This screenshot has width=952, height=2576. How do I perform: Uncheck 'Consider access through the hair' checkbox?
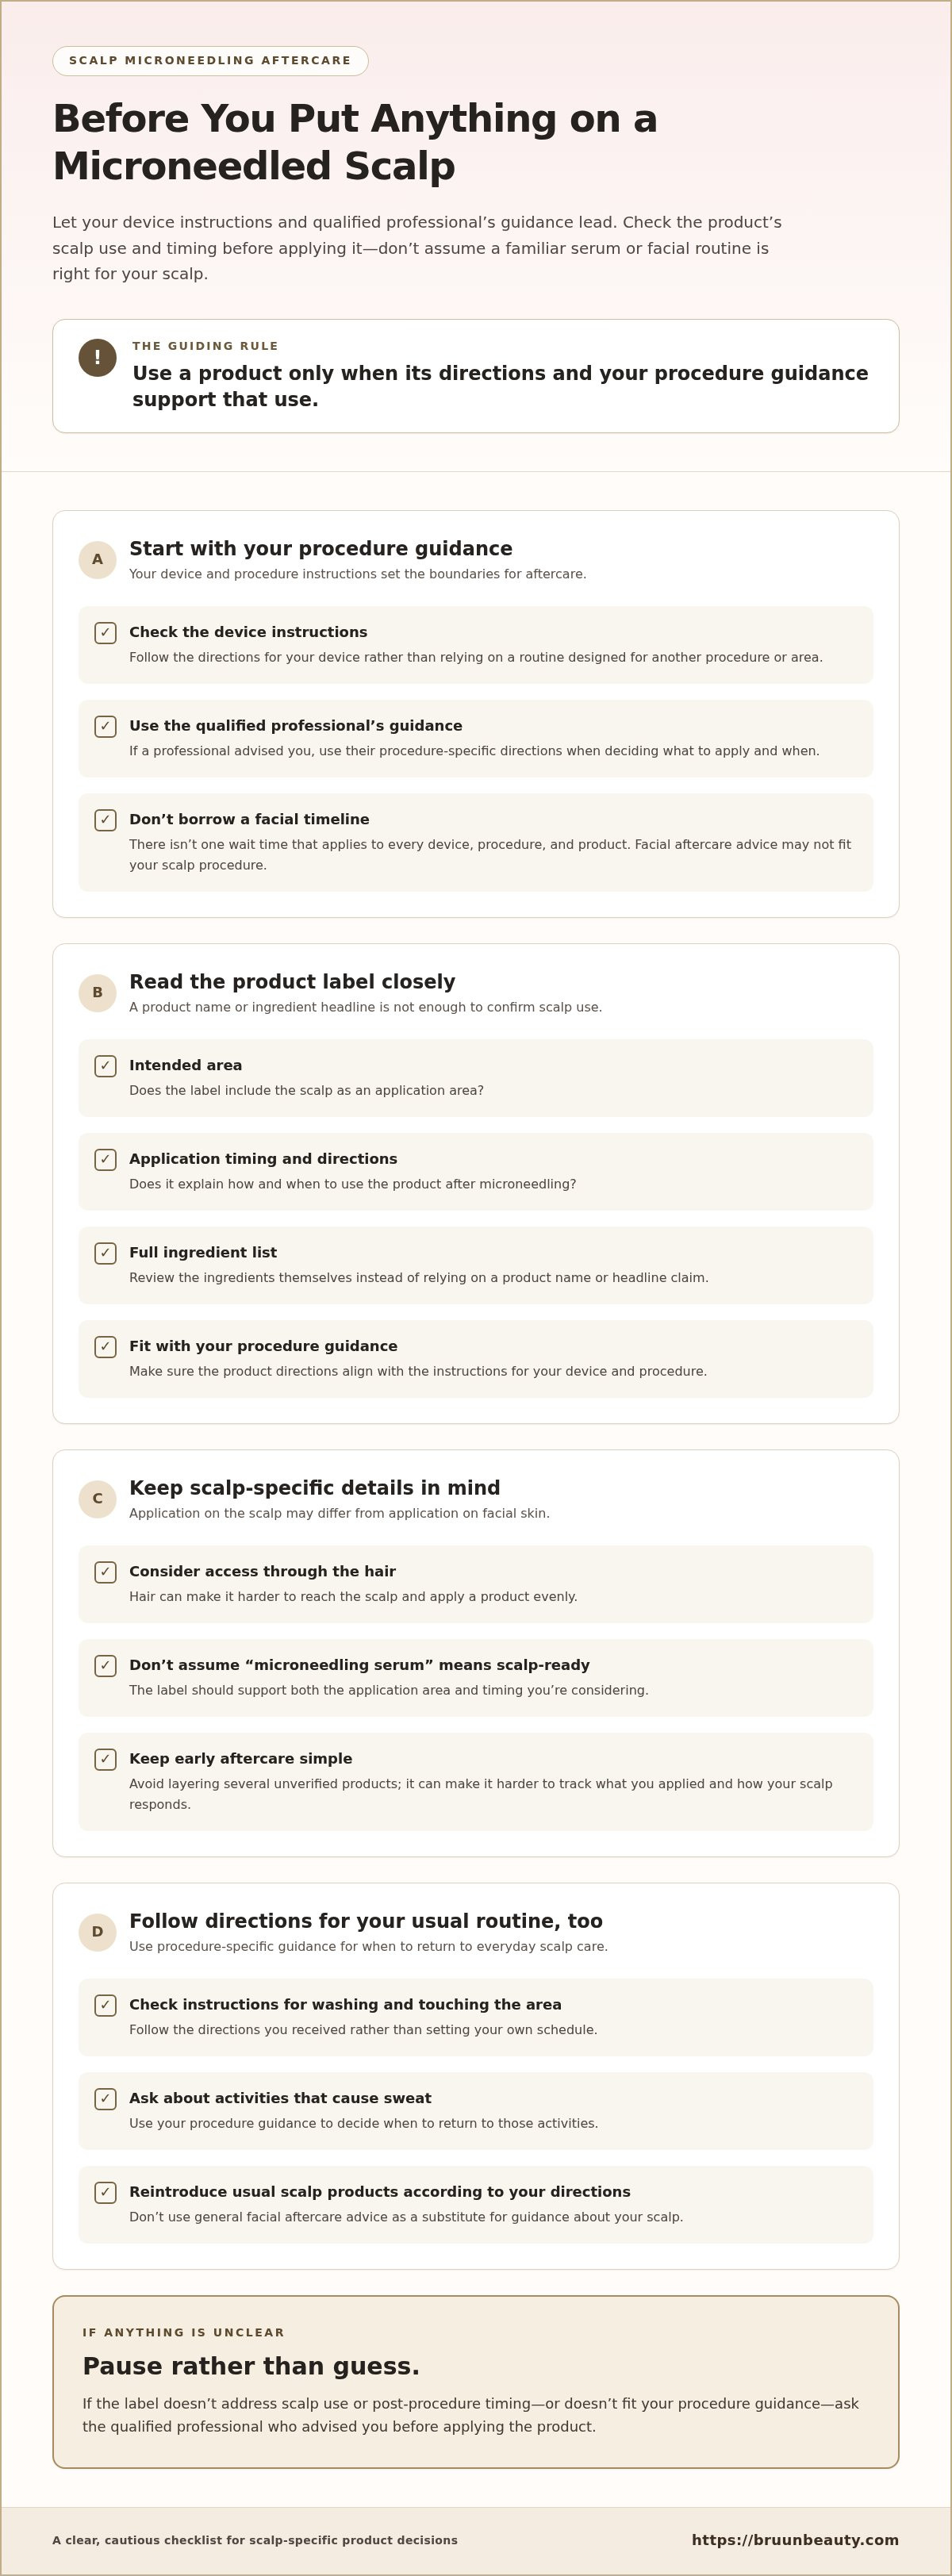pyautogui.click(x=105, y=1572)
